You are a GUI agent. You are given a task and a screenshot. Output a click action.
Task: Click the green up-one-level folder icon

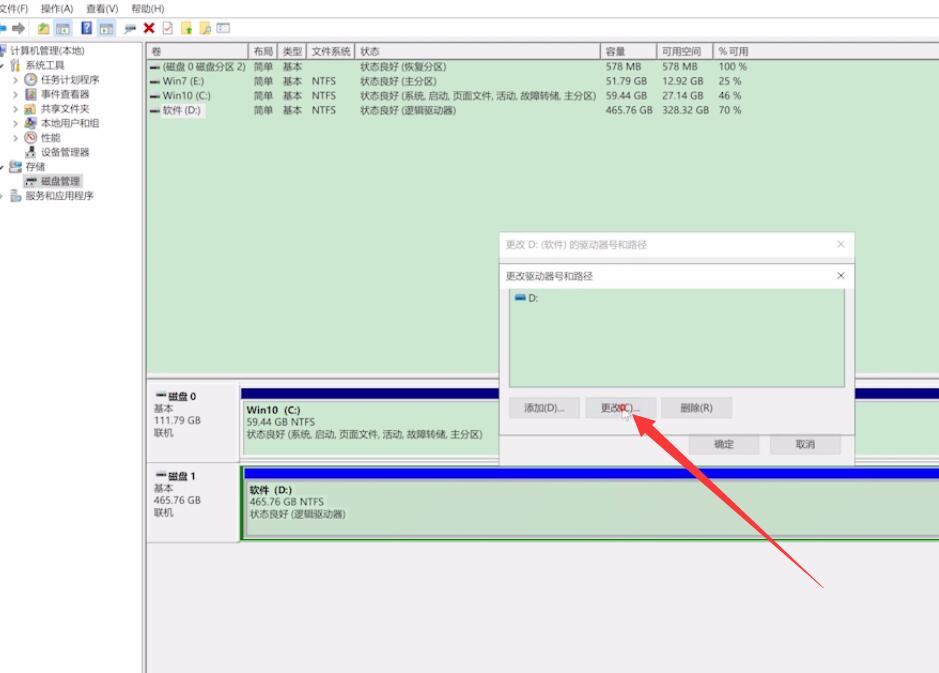(x=44, y=28)
